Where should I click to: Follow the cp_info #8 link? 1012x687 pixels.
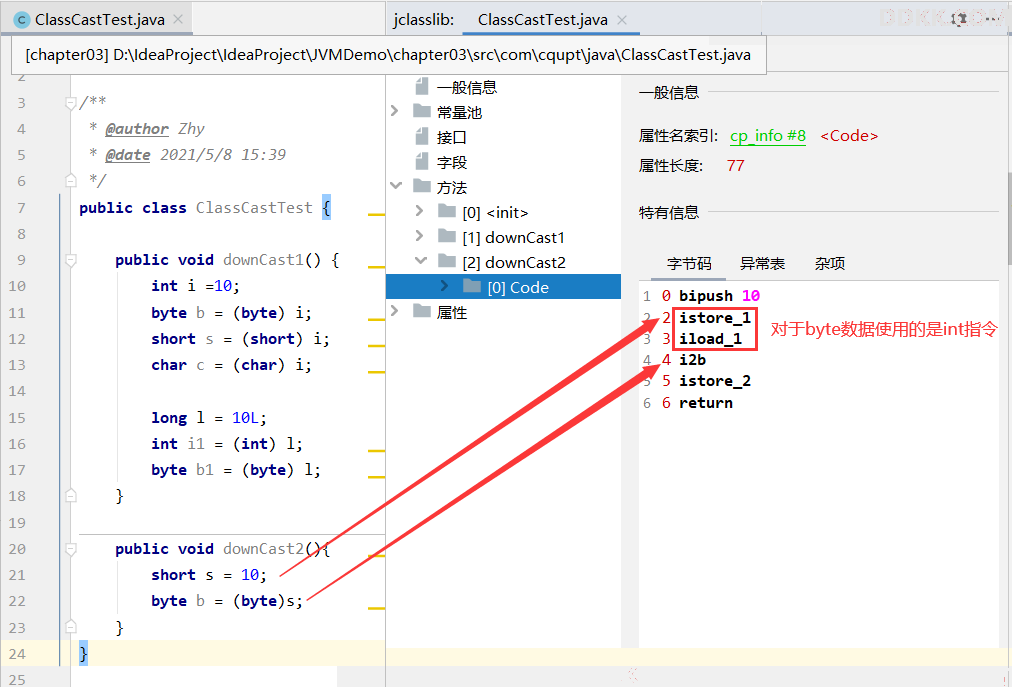(x=767, y=136)
